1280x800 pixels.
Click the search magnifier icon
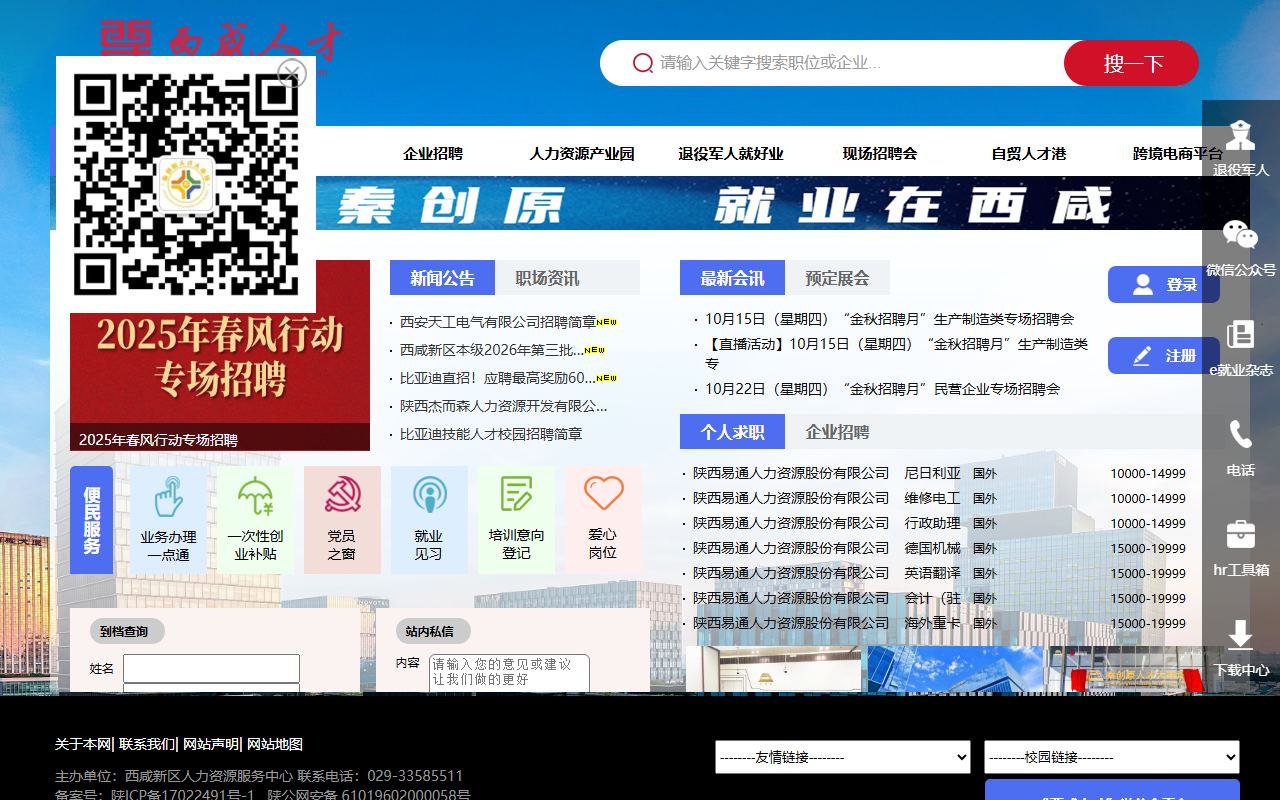pos(643,63)
